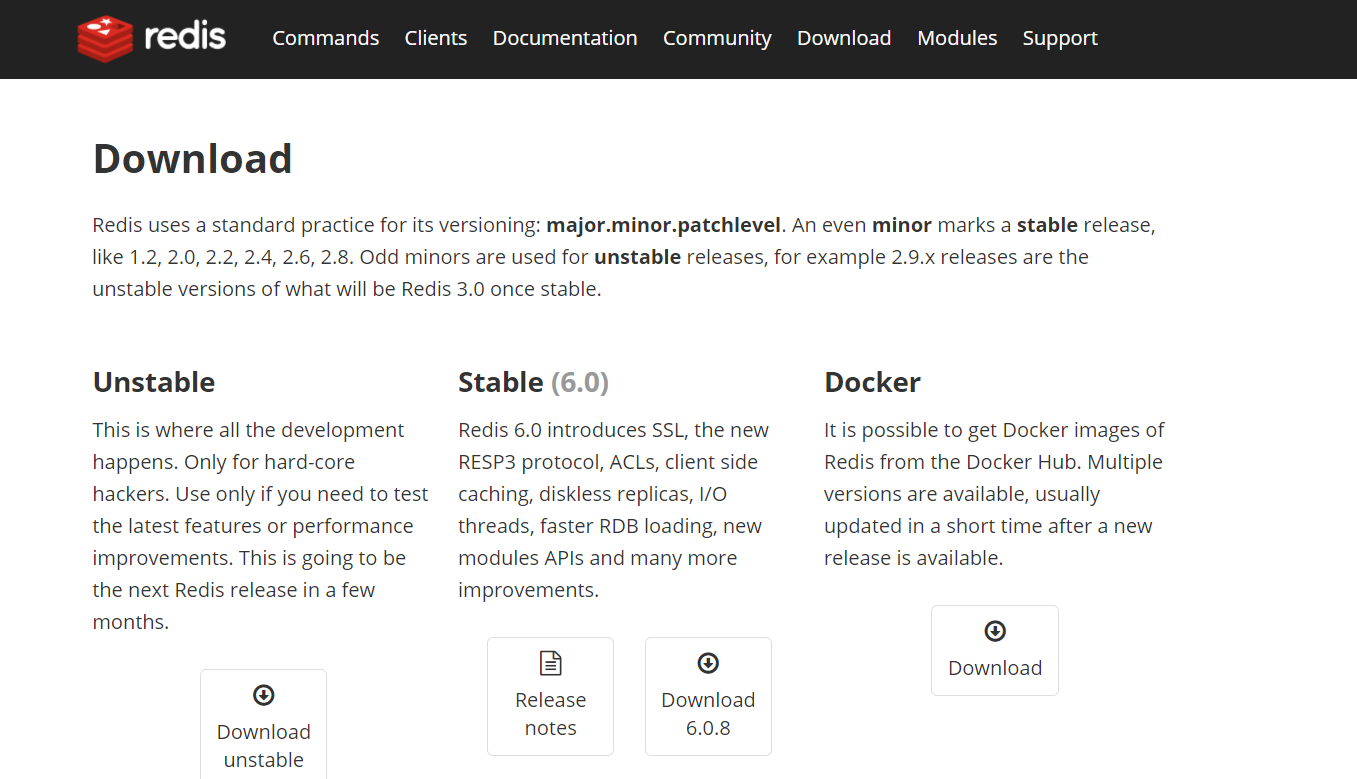This screenshot has width=1357, height=779.
Task: Click the Download 6.0.8 button
Action: [x=708, y=696]
